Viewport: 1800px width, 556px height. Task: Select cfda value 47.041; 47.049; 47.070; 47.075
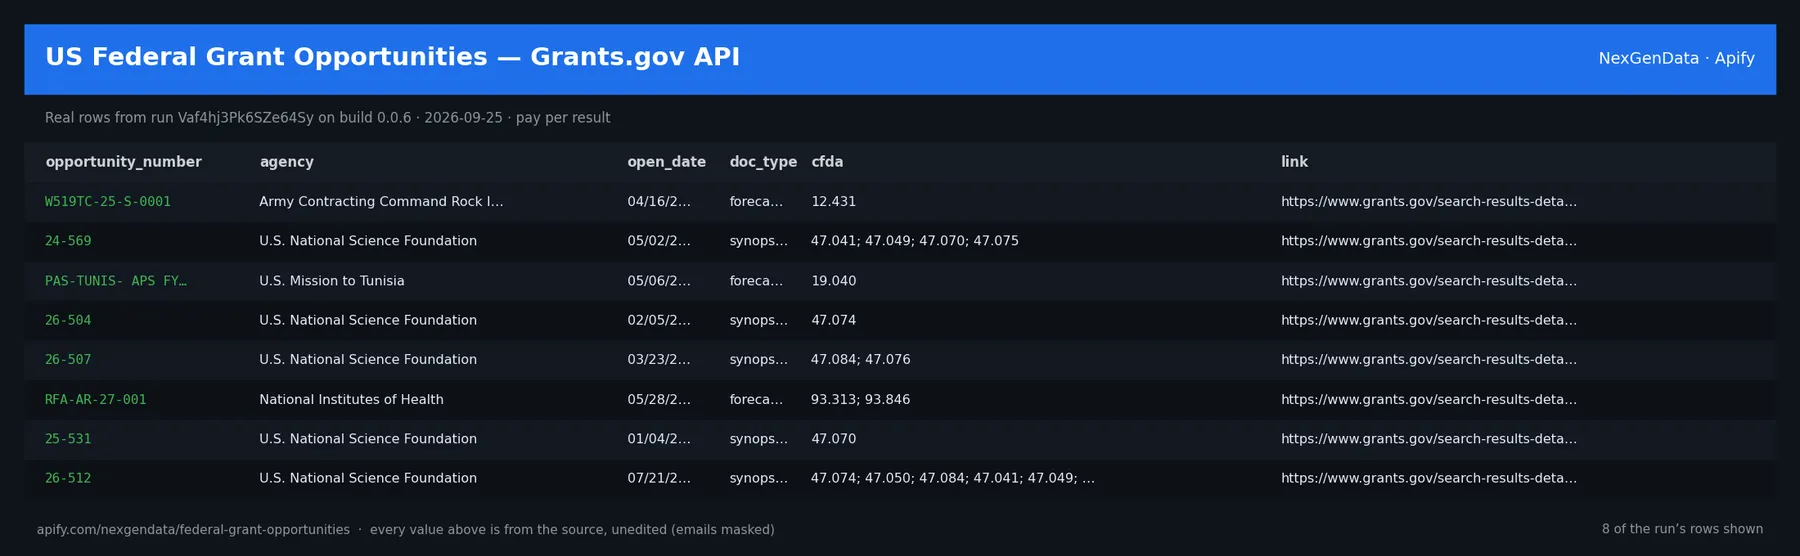click(x=915, y=241)
